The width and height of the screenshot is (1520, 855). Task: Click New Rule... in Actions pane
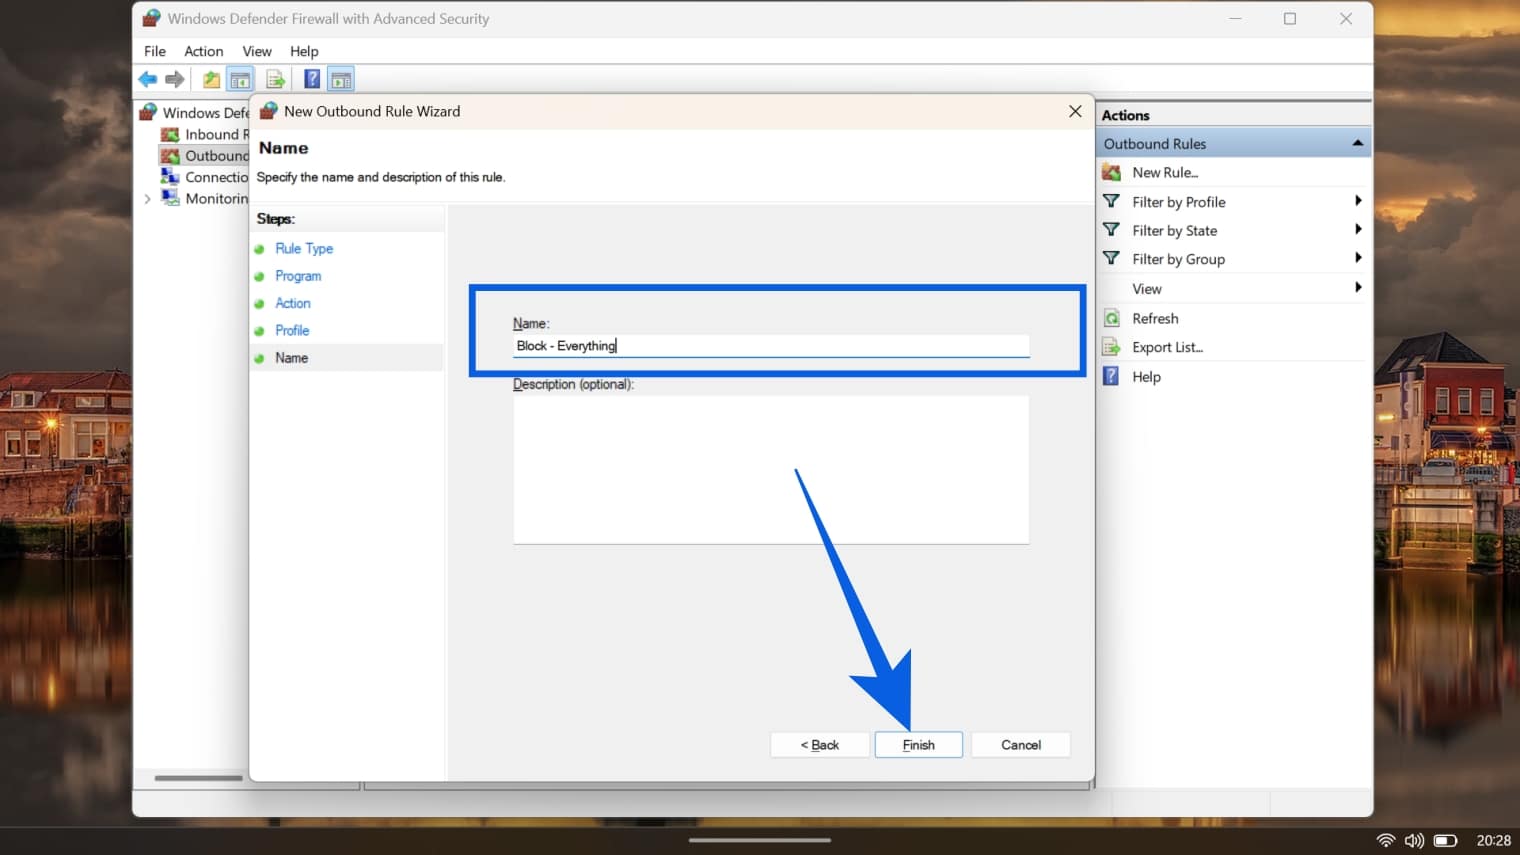pos(1165,172)
